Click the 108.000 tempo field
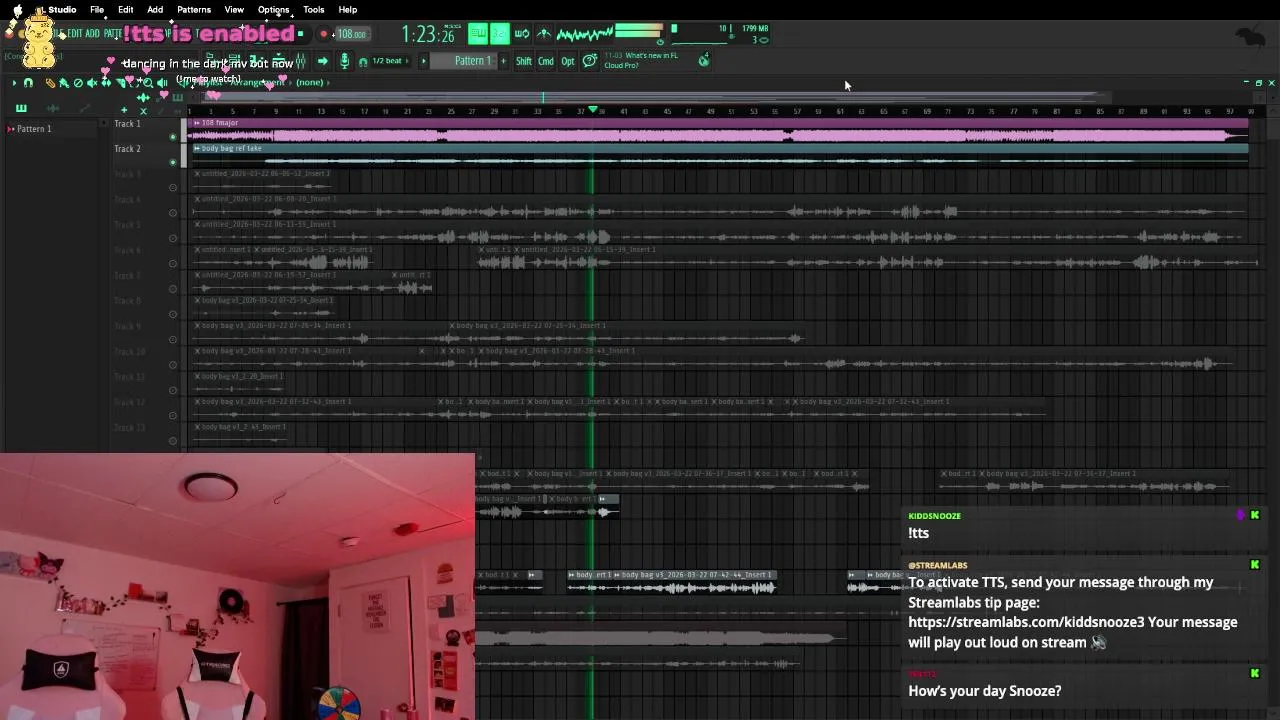 pyautogui.click(x=353, y=34)
